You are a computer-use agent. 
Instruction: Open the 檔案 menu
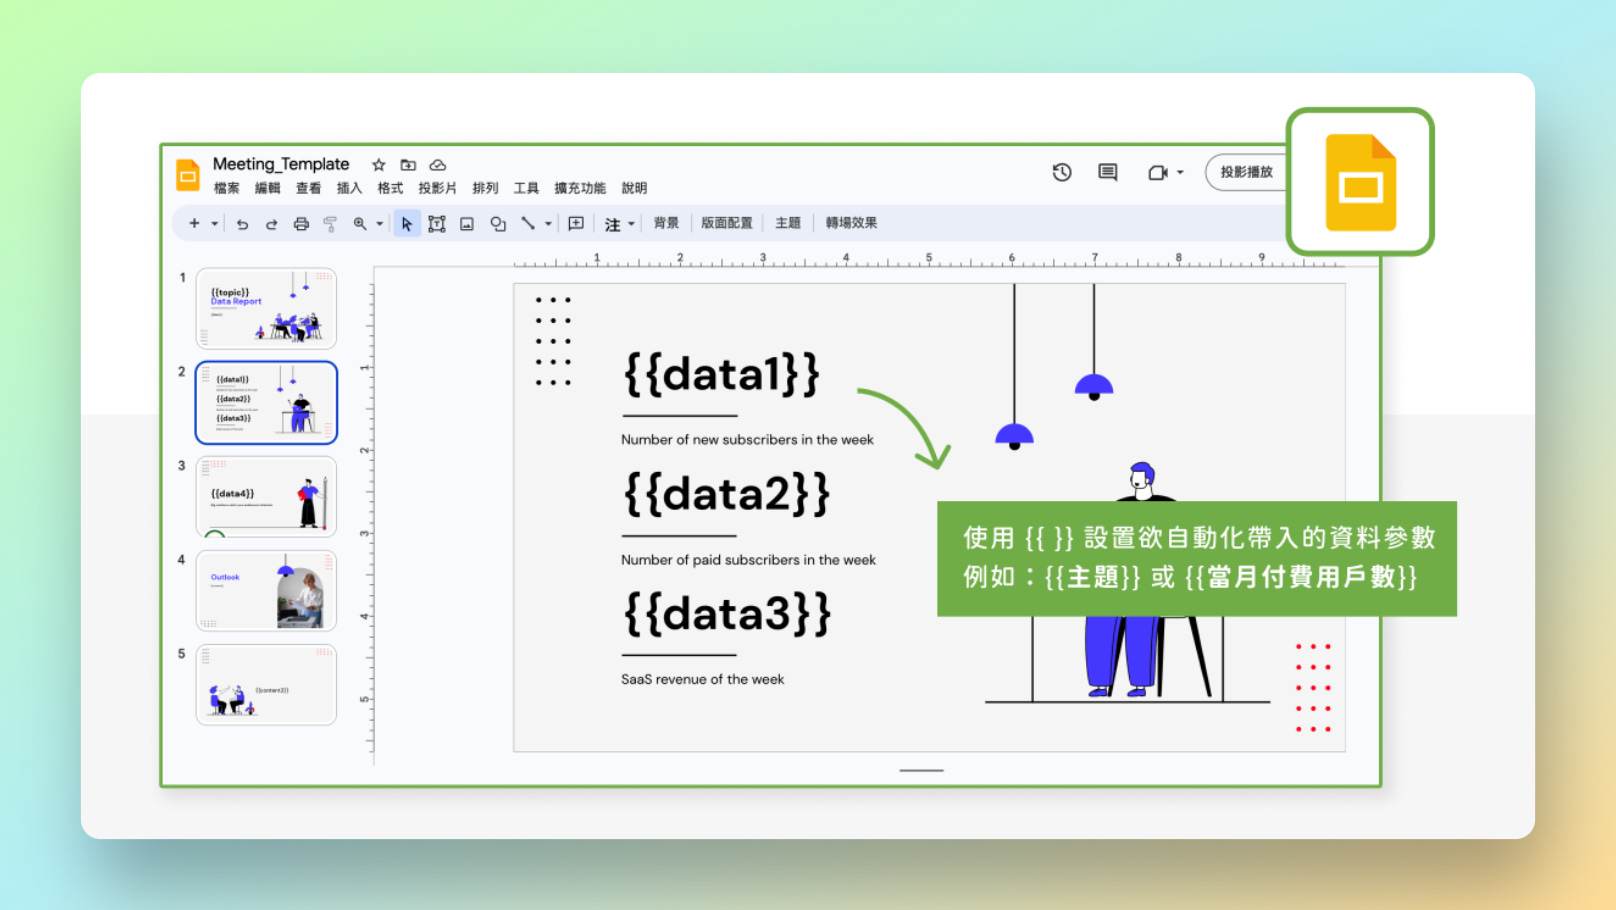(227, 188)
